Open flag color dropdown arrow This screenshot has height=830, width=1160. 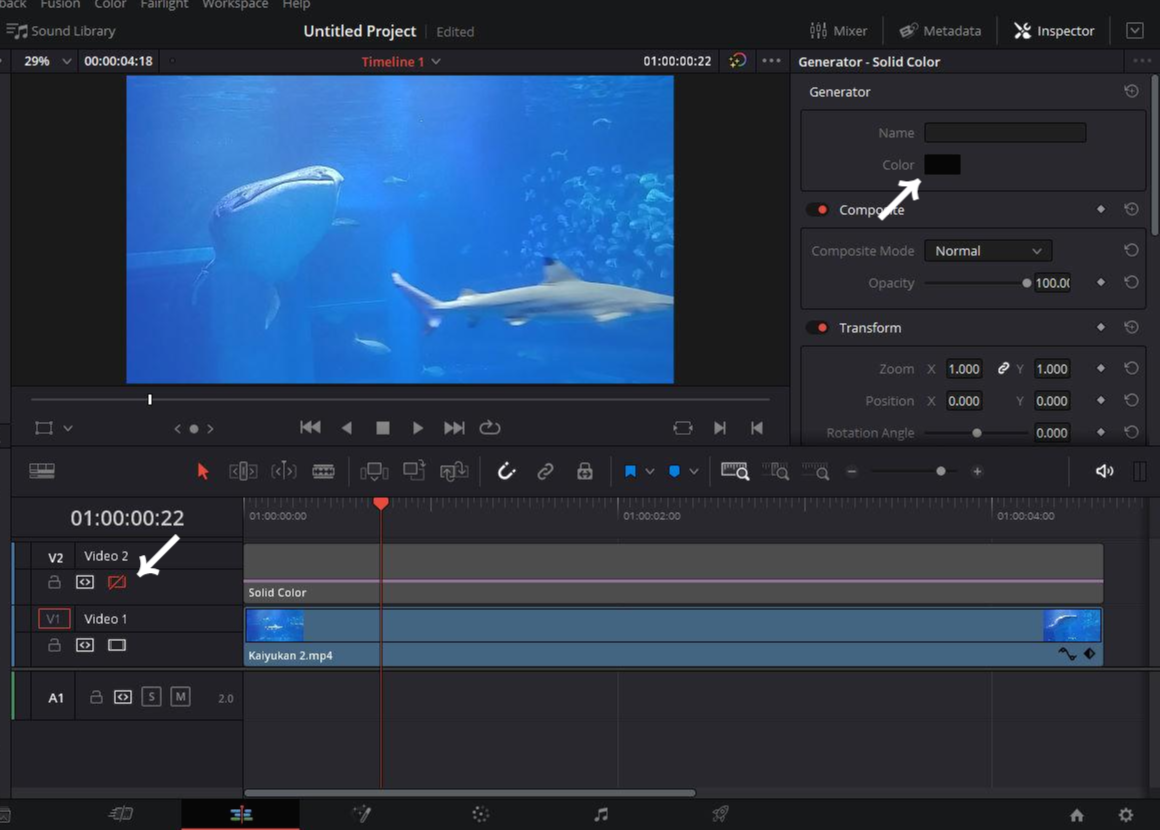(x=650, y=471)
